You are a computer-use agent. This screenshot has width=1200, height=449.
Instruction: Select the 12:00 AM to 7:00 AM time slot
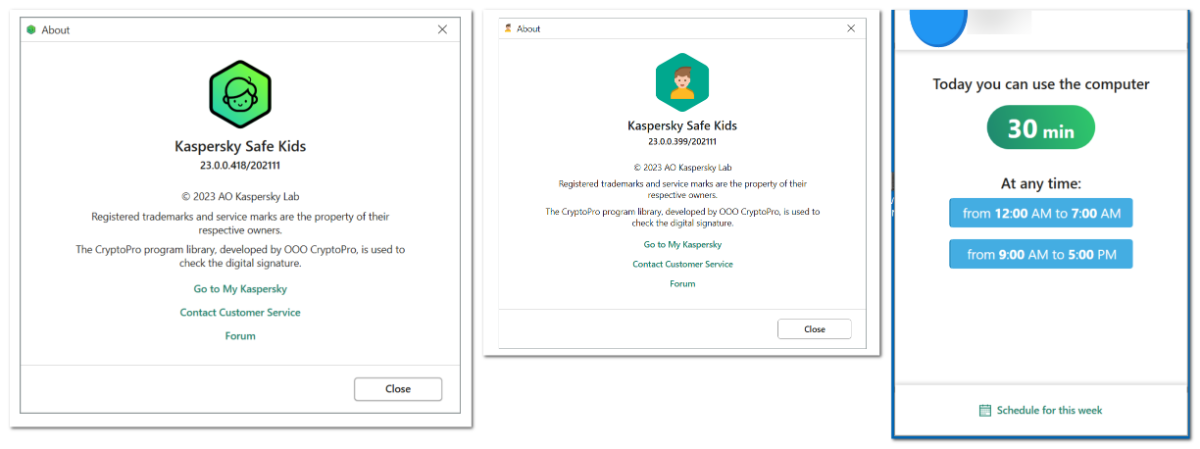click(x=1040, y=213)
